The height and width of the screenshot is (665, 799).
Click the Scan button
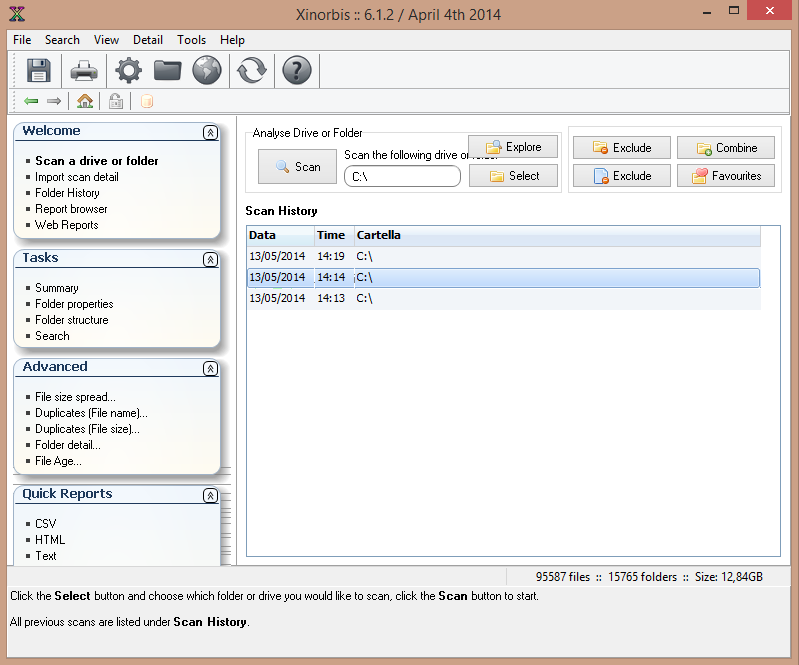click(298, 167)
